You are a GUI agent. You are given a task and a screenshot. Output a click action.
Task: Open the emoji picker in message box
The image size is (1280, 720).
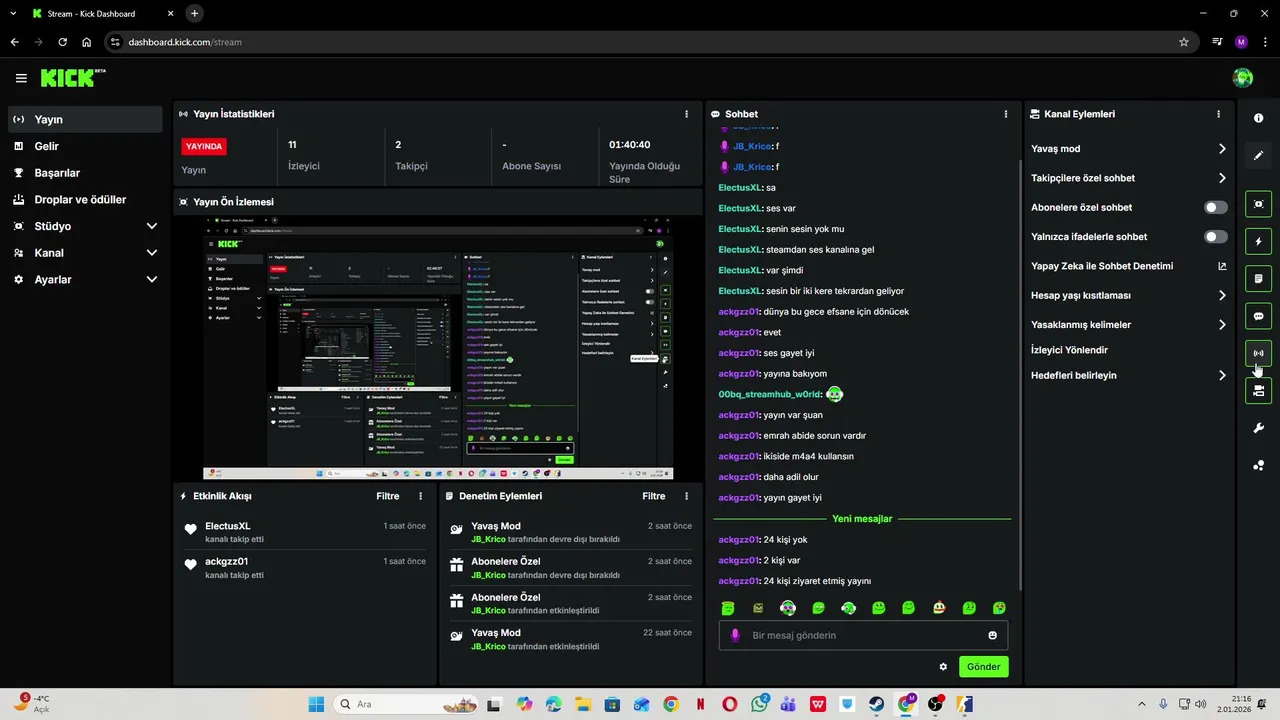[993, 635]
